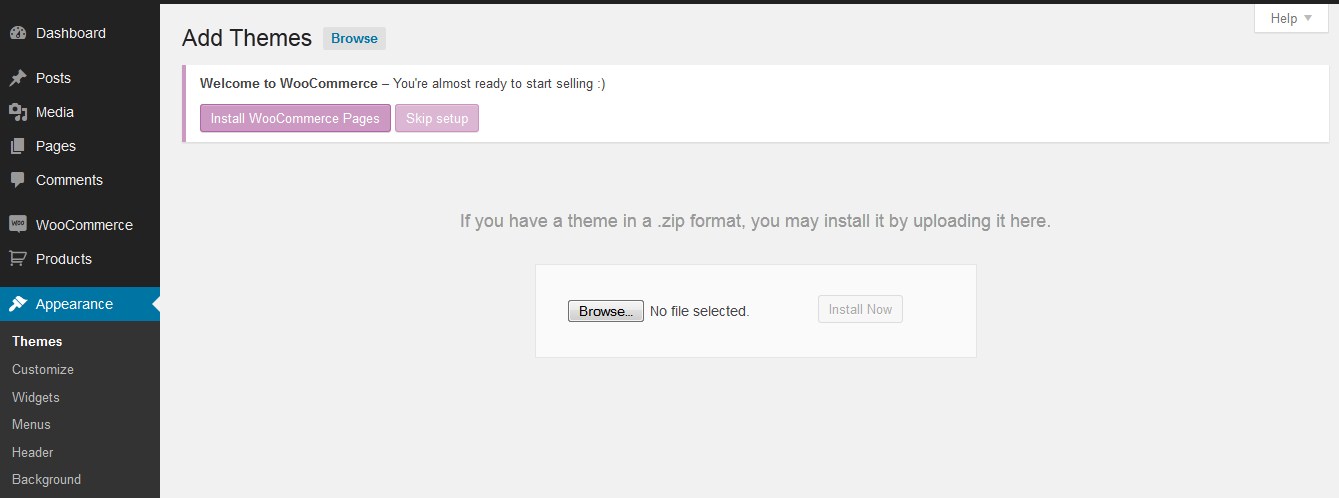Click the WooCommerce logo icon

coord(18,225)
